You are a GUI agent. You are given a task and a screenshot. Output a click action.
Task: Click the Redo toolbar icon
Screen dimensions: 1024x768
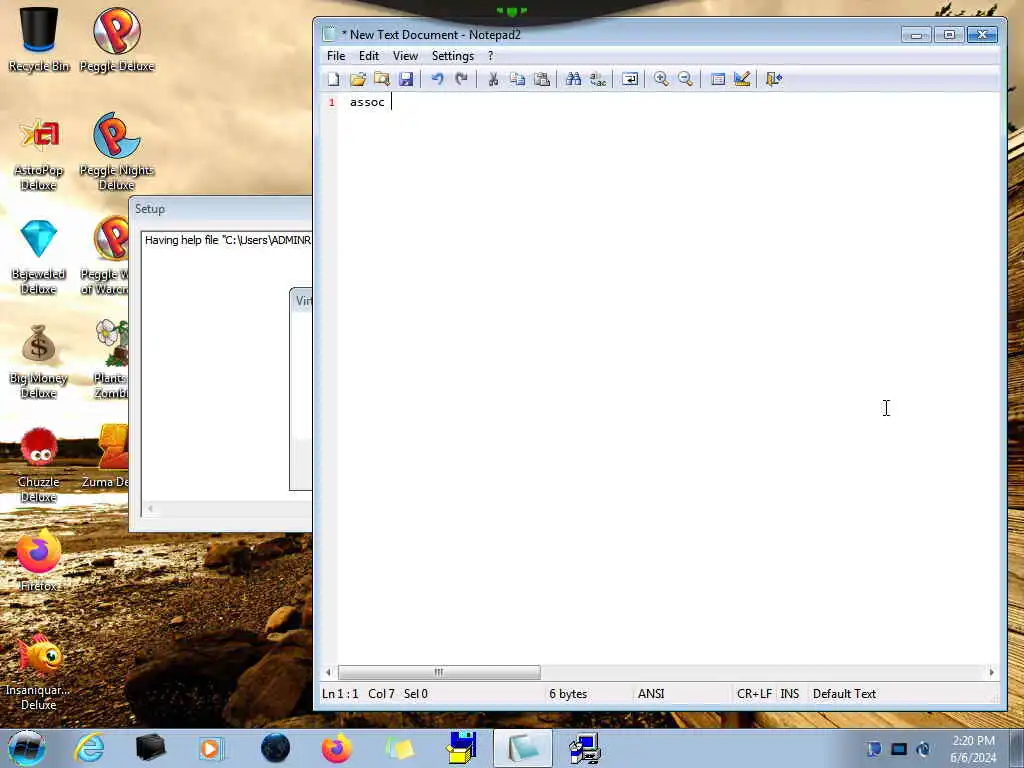[462, 79]
